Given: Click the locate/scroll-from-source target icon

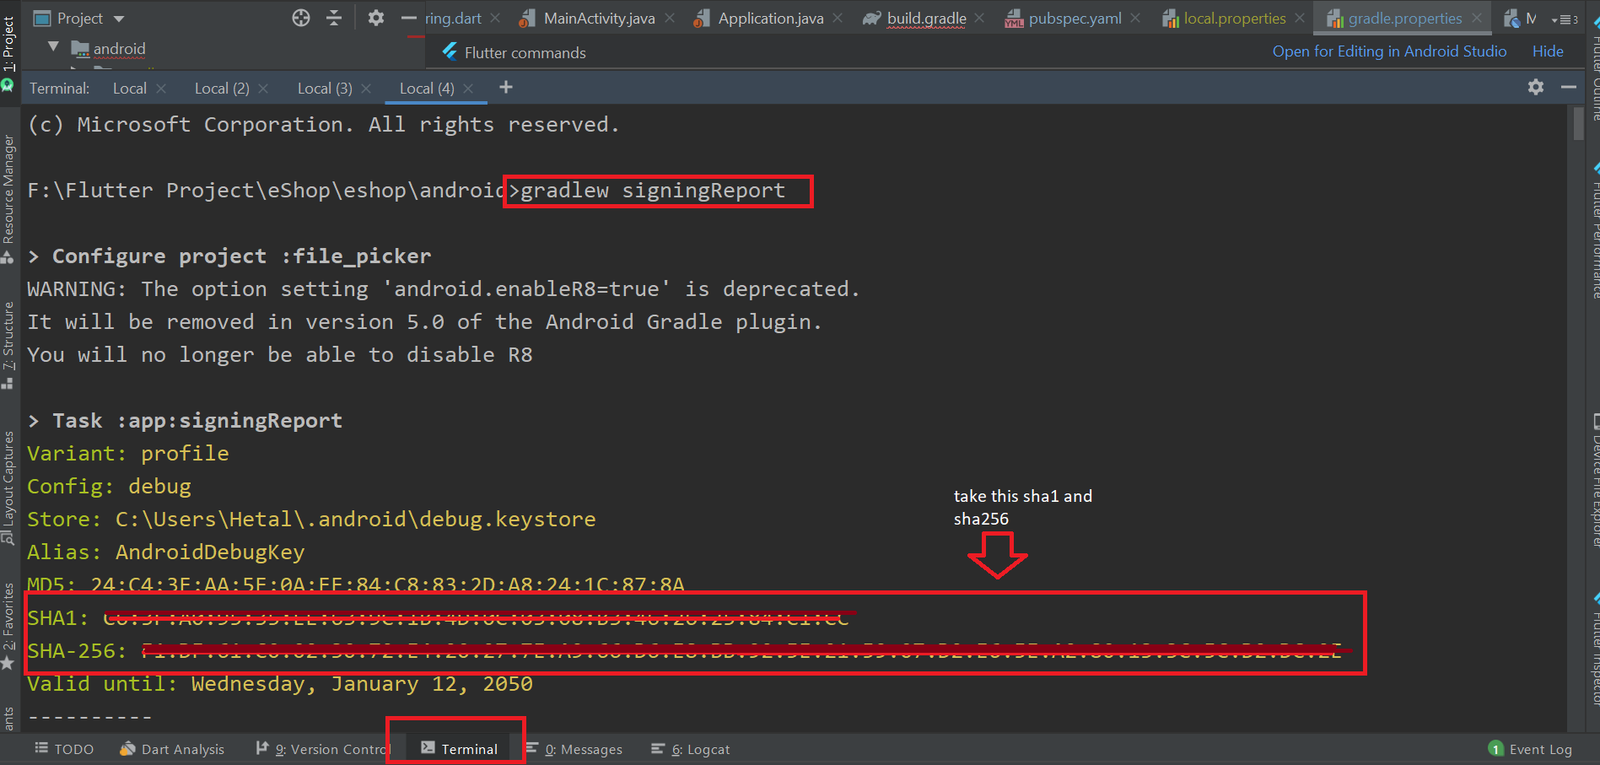Looking at the screenshot, I should (301, 18).
